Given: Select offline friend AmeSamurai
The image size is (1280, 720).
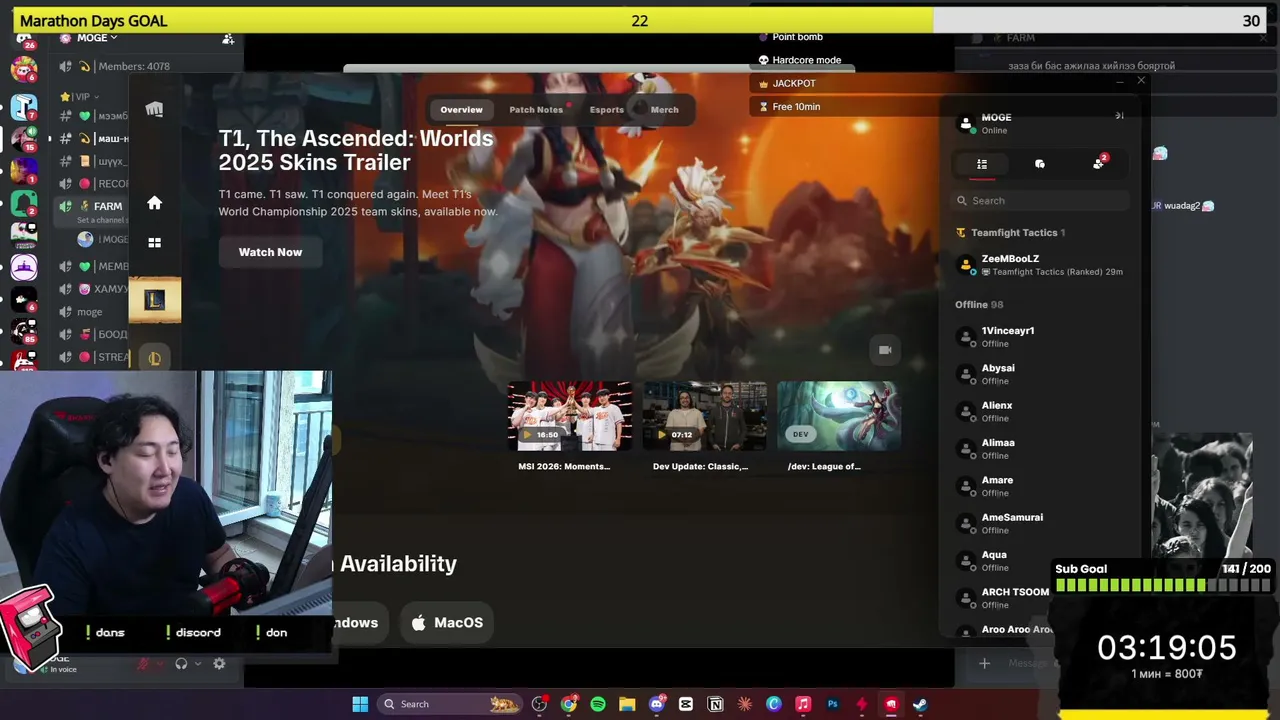Looking at the screenshot, I should pyautogui.click(x=1042, y=523).
